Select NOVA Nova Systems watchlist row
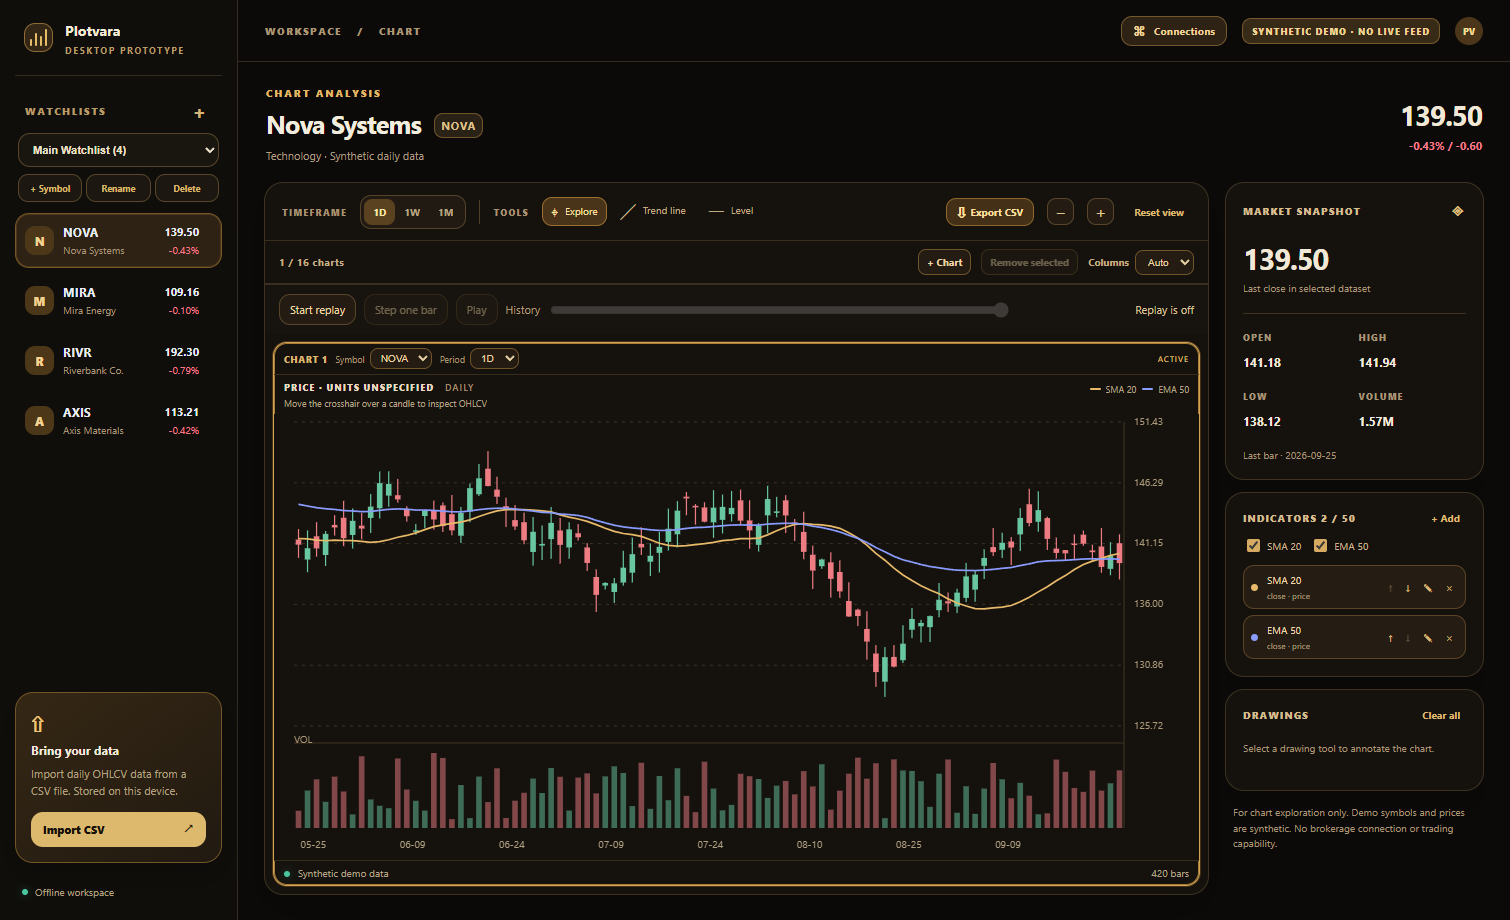The image size is (1510, 920). coord(118,241)
